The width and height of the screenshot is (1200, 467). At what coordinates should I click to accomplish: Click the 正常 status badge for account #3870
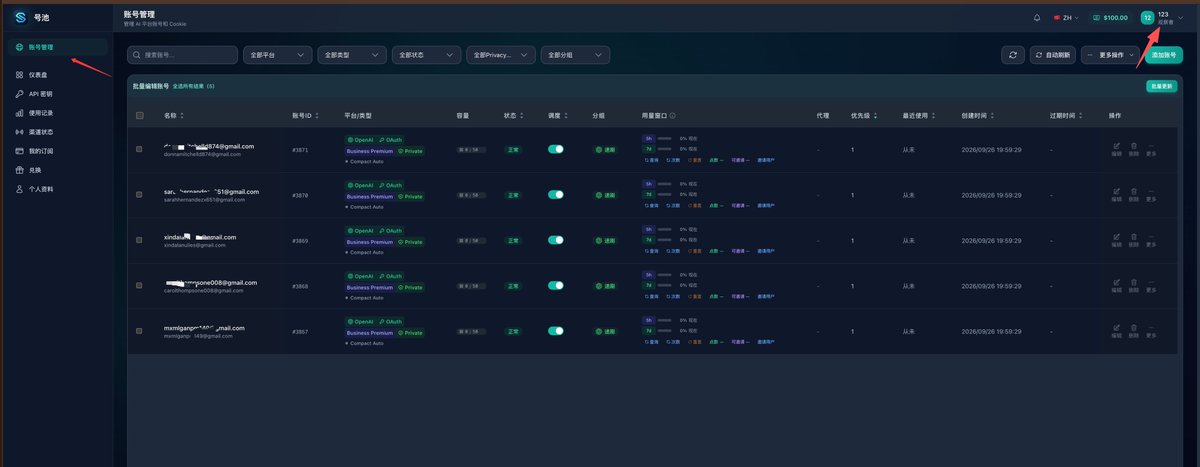pyautogui.click(x=512, y=195)
